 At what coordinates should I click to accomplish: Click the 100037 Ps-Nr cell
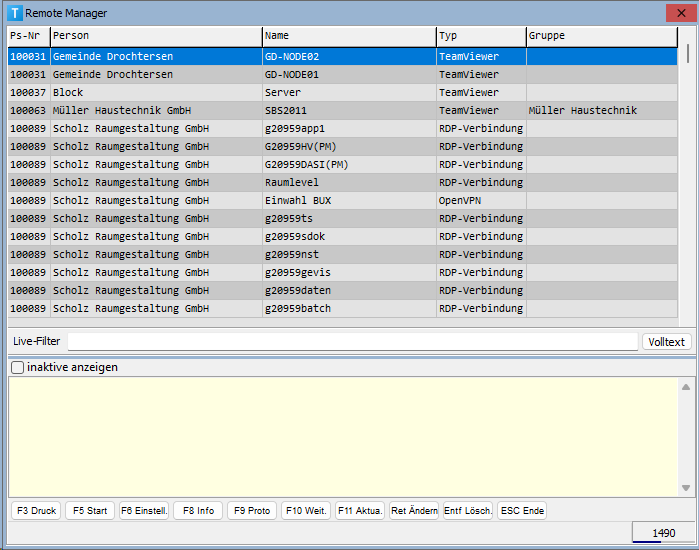tap(29, 93)
